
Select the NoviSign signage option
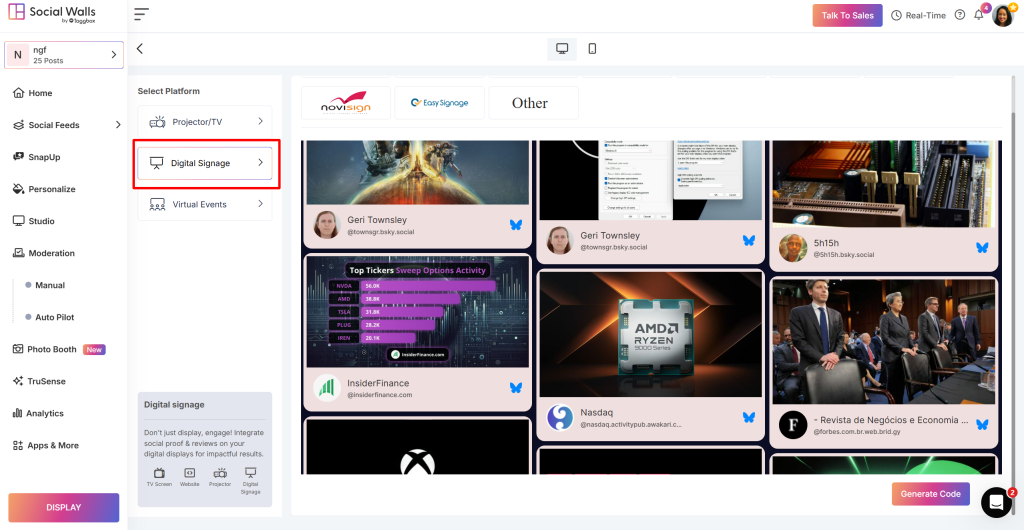(344, 103)
